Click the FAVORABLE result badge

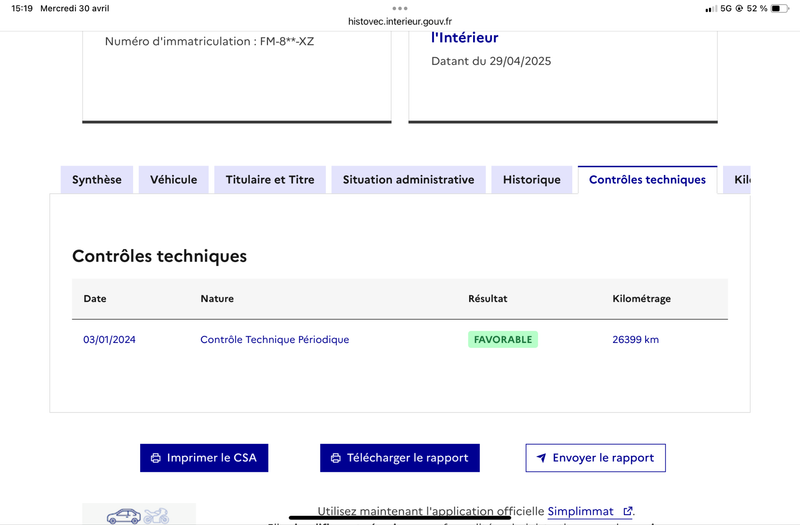(x=503, y=340)
